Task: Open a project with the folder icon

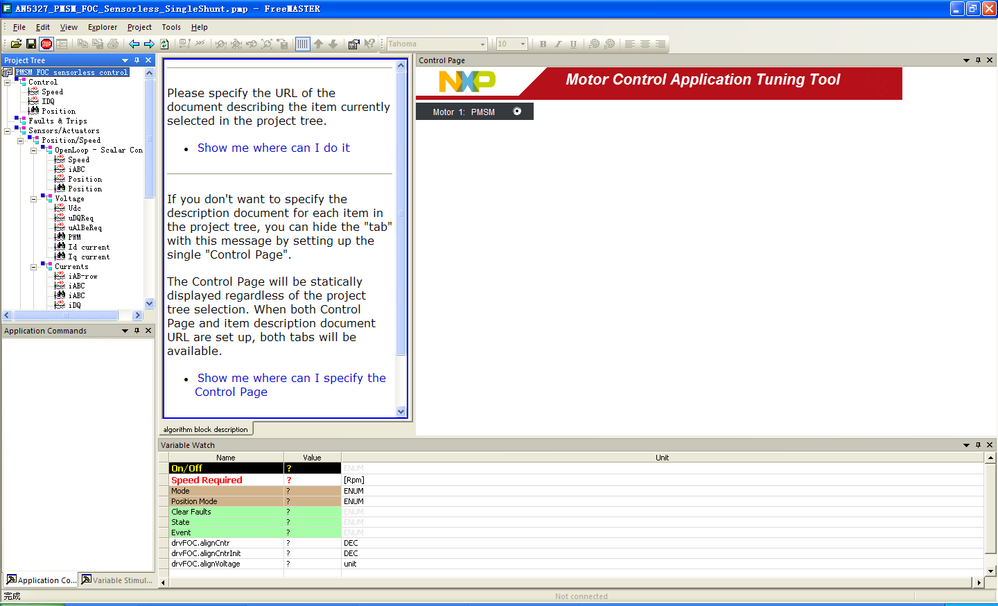Action: (x=16, y=44)
